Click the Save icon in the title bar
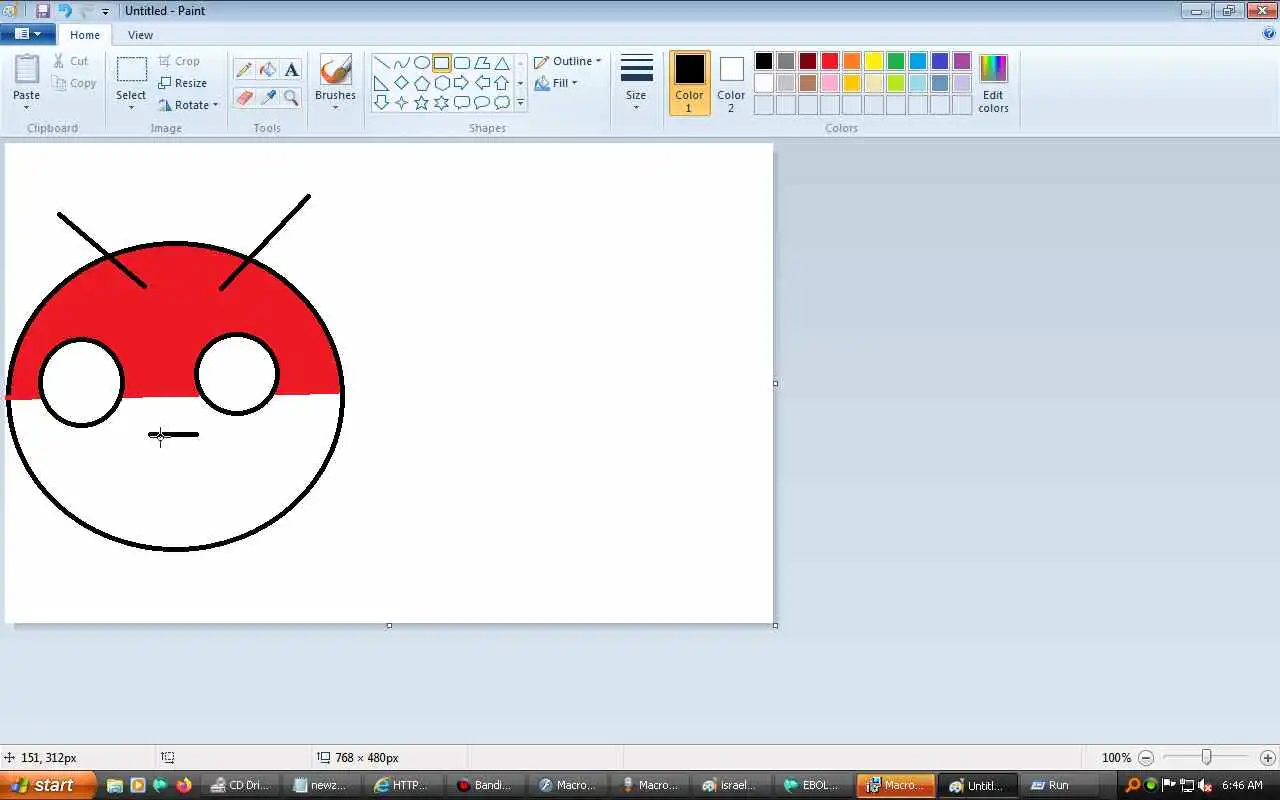Screen dimensions: 1280x800 42,11
